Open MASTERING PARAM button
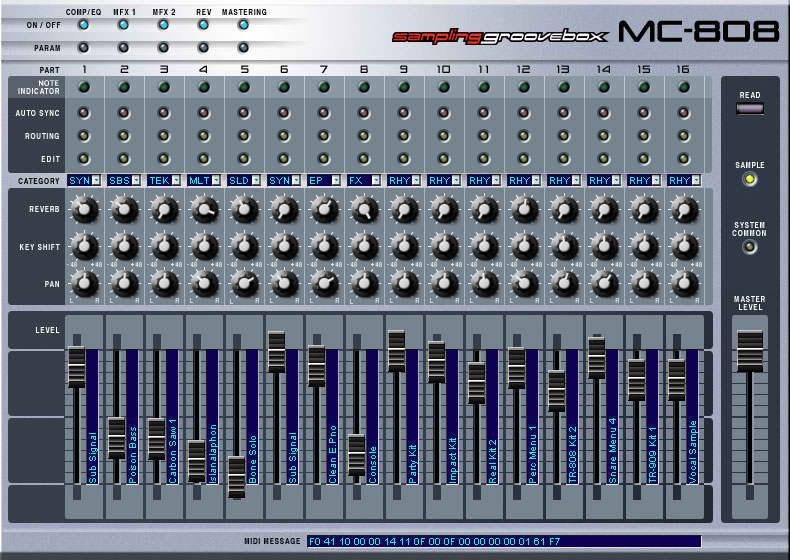The height and width of the screenshot is (560, 790). tap(243, 48)
